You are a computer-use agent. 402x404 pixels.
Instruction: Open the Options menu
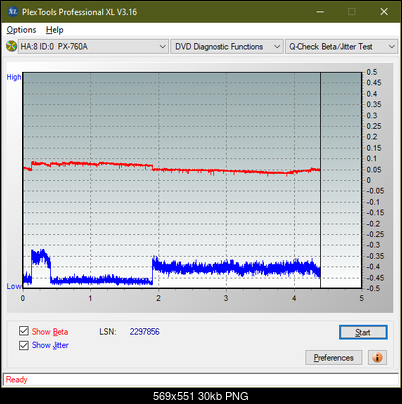point(21,30)
